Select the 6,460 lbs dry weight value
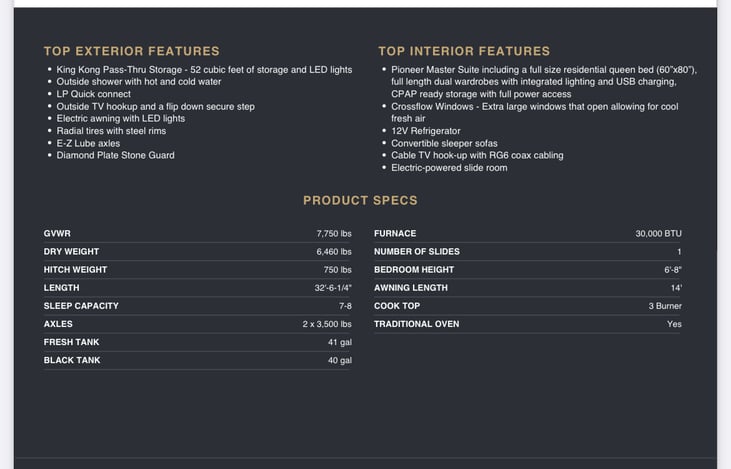Screen dimensions: 731x469 334,251
